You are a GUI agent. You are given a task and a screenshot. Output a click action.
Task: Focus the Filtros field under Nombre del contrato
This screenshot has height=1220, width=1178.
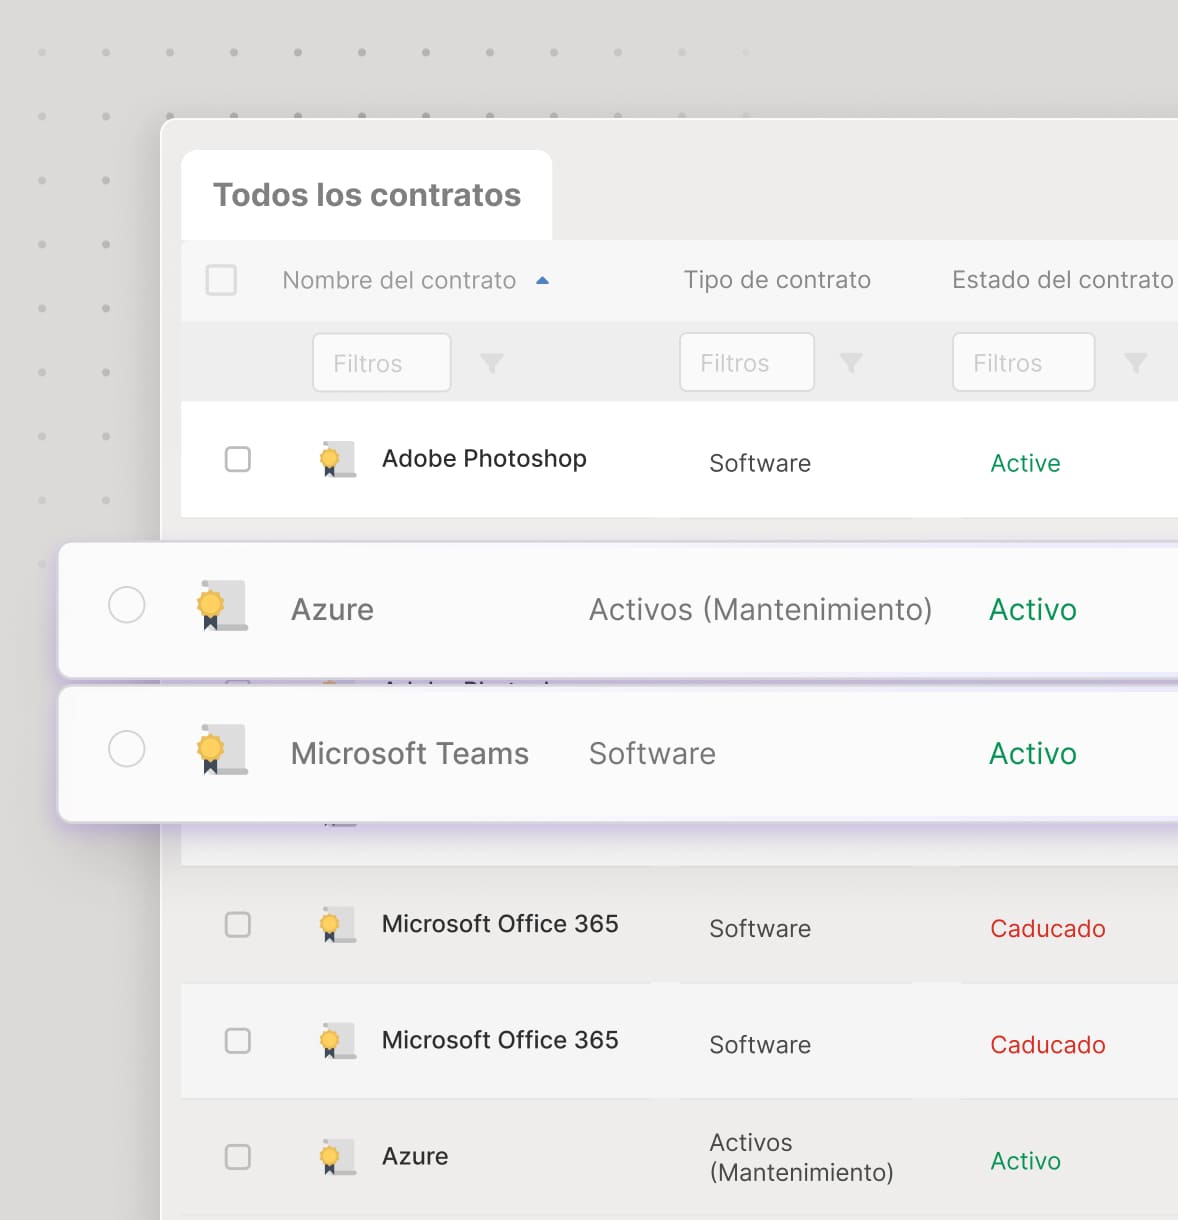pyautogui.click(x=382, y=363)
